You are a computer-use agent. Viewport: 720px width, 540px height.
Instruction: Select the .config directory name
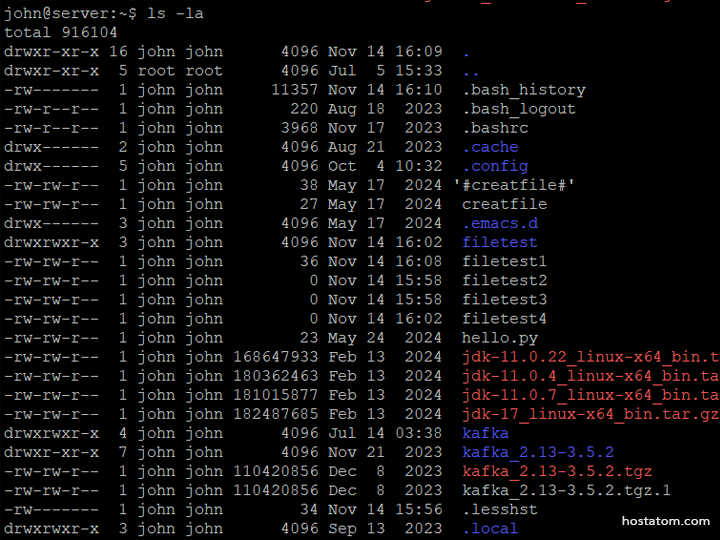[x=495, y=166]
